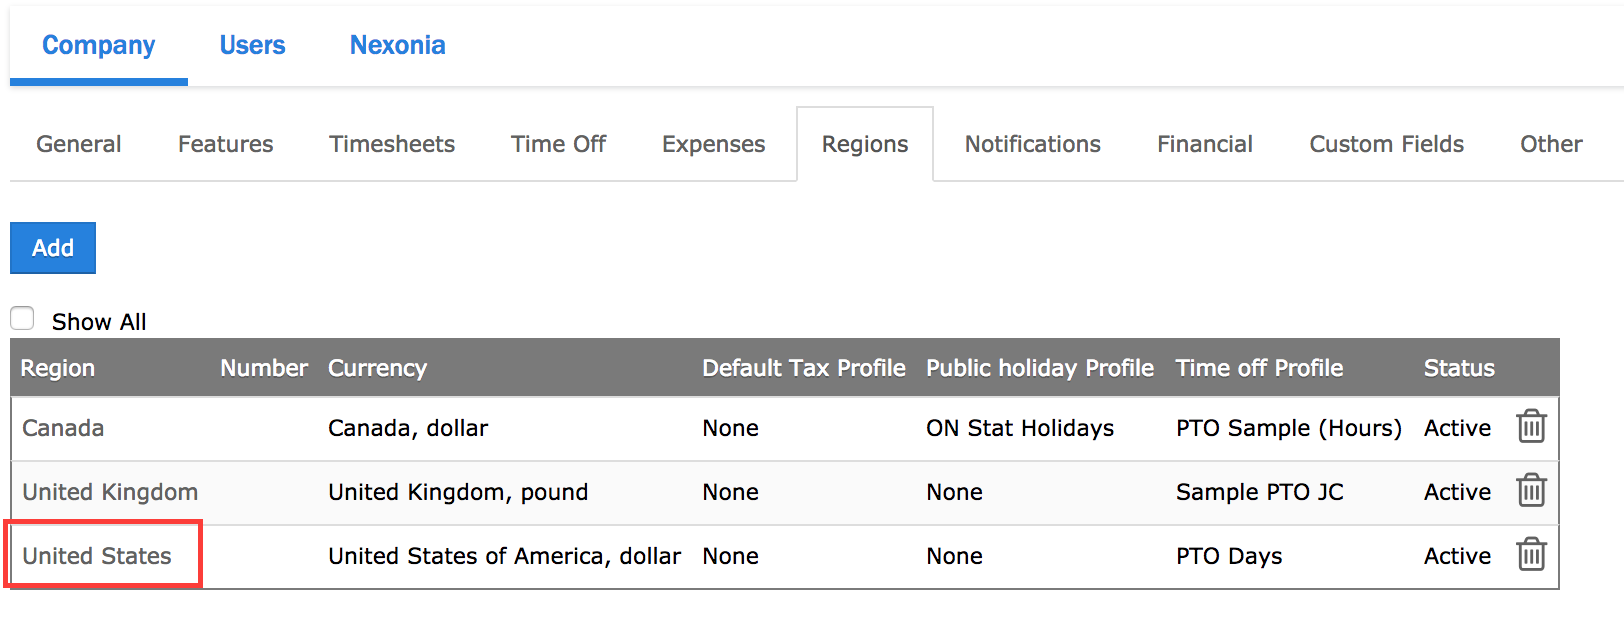Go to the General settings tab
This screenshot has width=1624, height=618.
[79, 144]
